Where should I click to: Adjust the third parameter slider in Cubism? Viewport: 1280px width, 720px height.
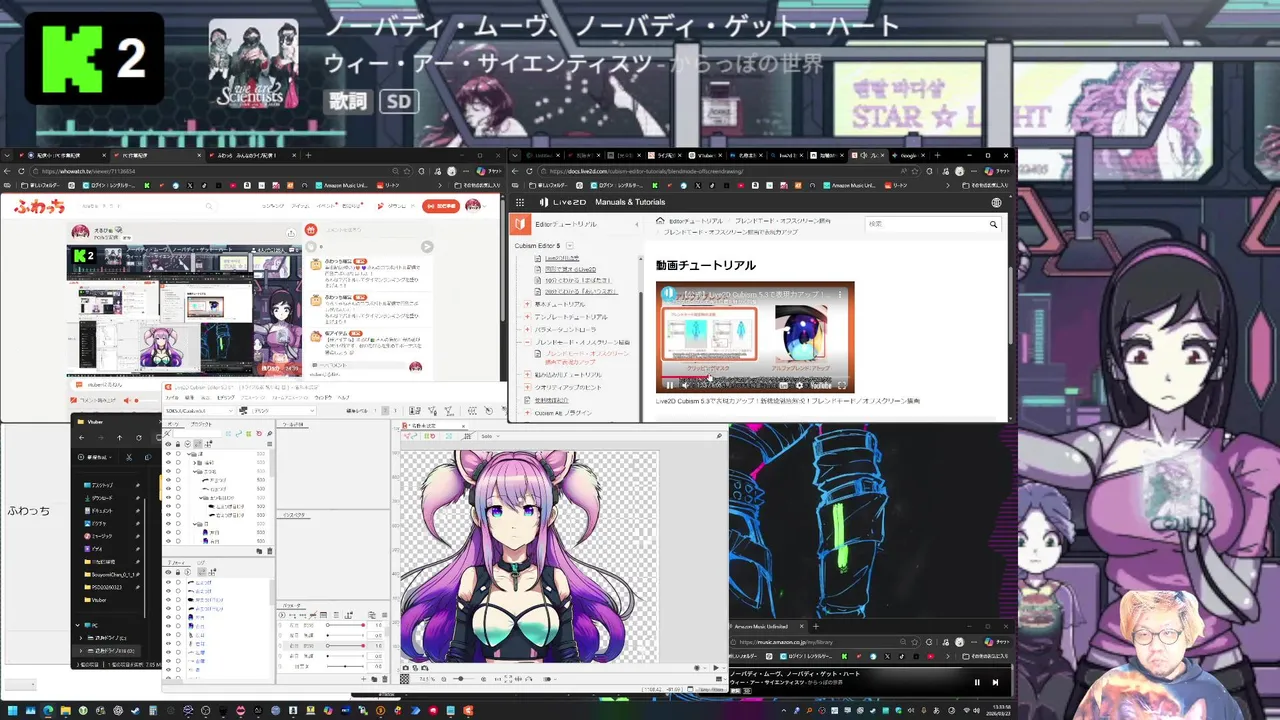coord(345,645)
